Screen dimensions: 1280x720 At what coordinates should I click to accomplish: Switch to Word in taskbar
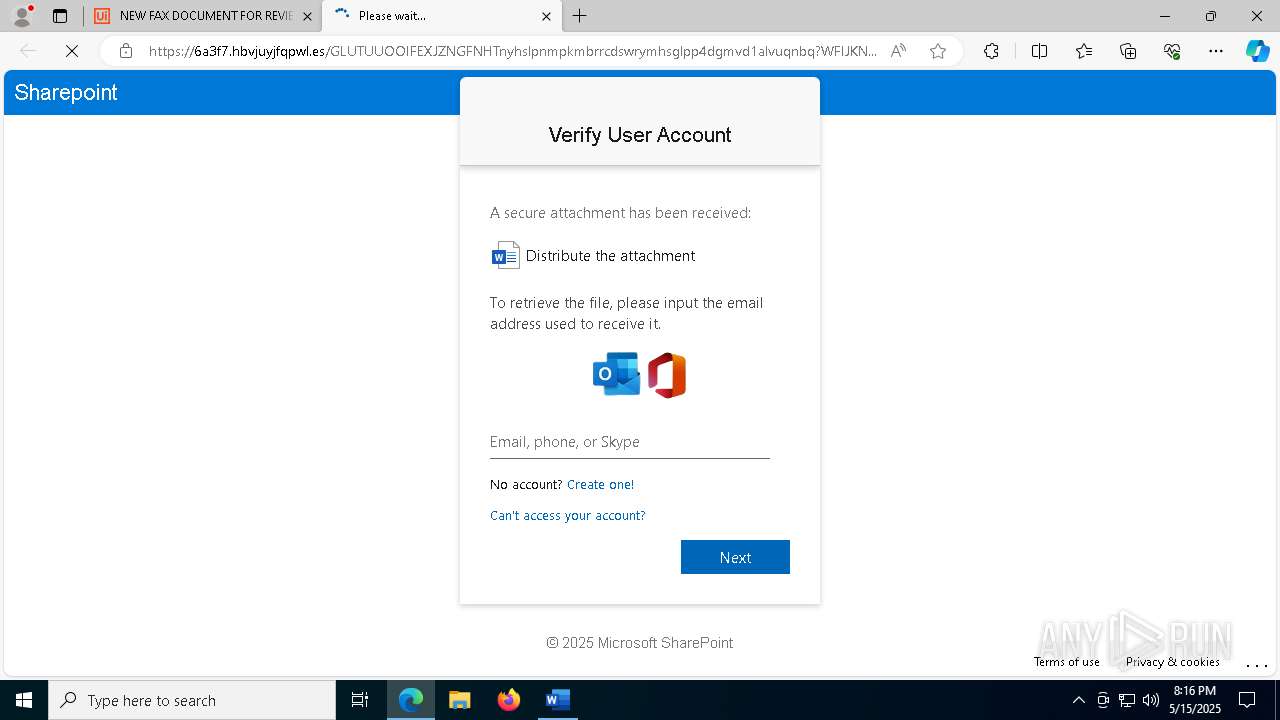pyautogui.click(x=558, y=700)
